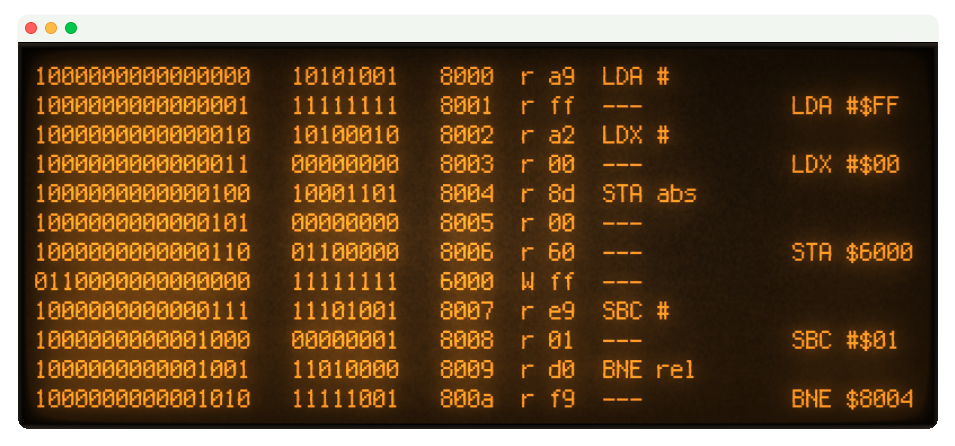This screenshot has width=955, height=446.
Task: Click opcode 'SBC #' in row 8007
Action: click(636, 311)
